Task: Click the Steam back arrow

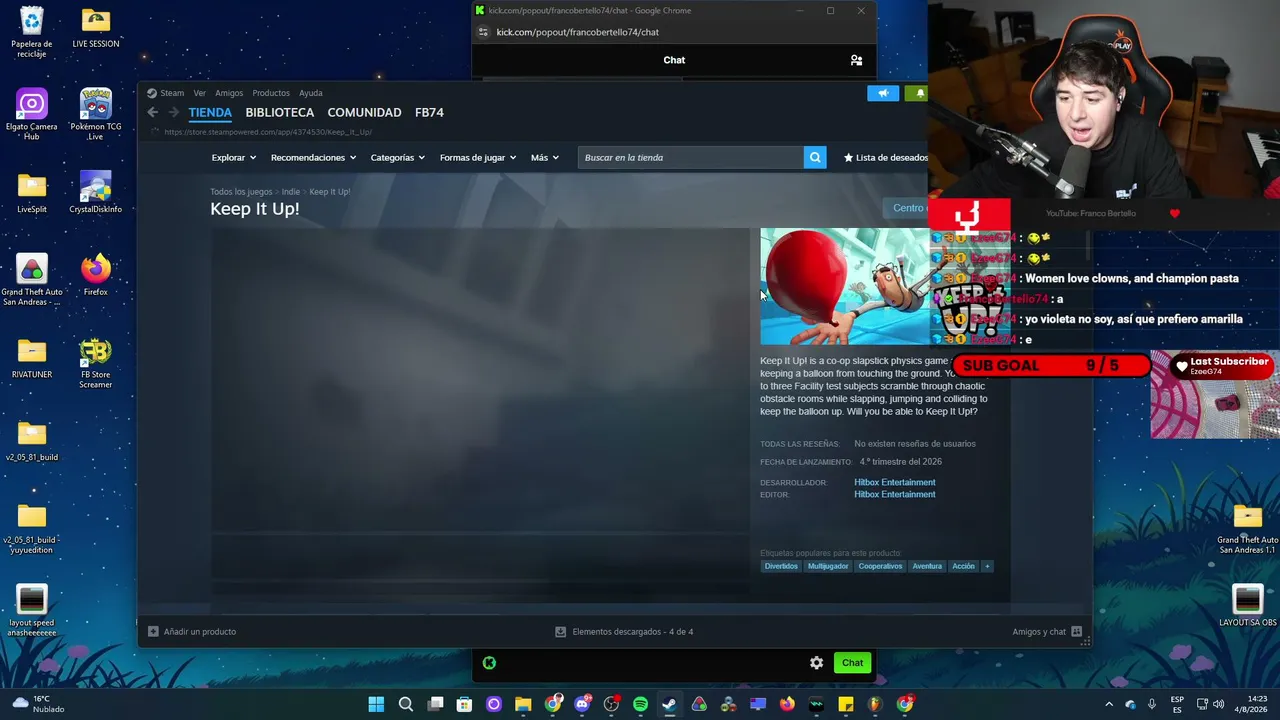Action: [152, 113]
